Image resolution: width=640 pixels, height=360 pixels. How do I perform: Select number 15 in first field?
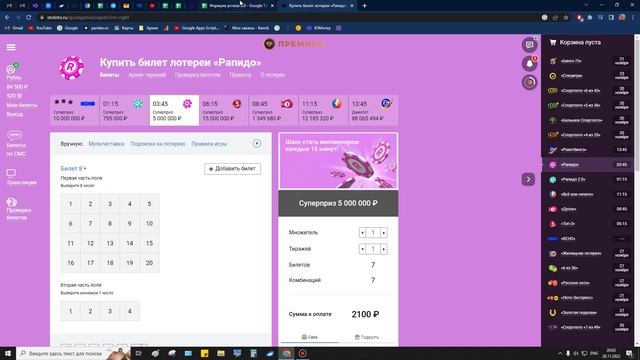click(149, 243)
